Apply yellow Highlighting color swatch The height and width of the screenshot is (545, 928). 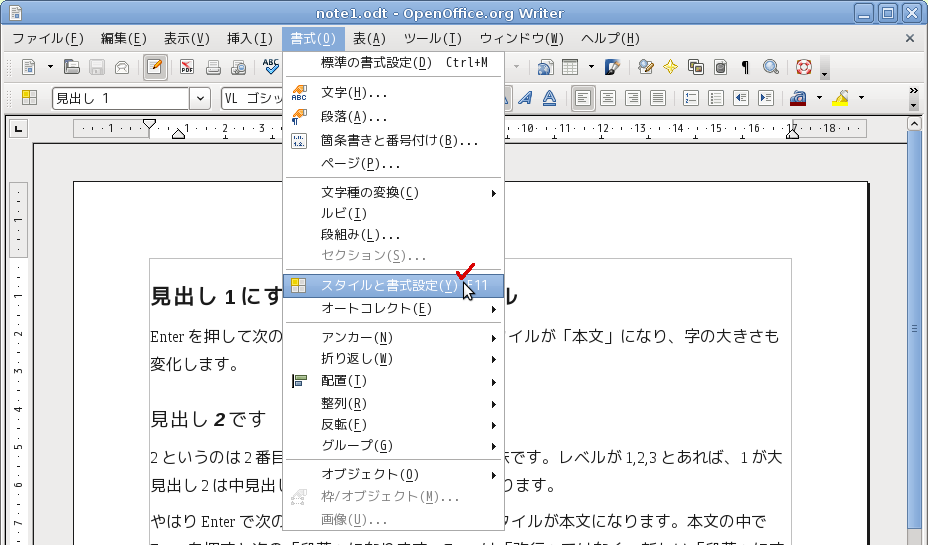click(840, 98)
